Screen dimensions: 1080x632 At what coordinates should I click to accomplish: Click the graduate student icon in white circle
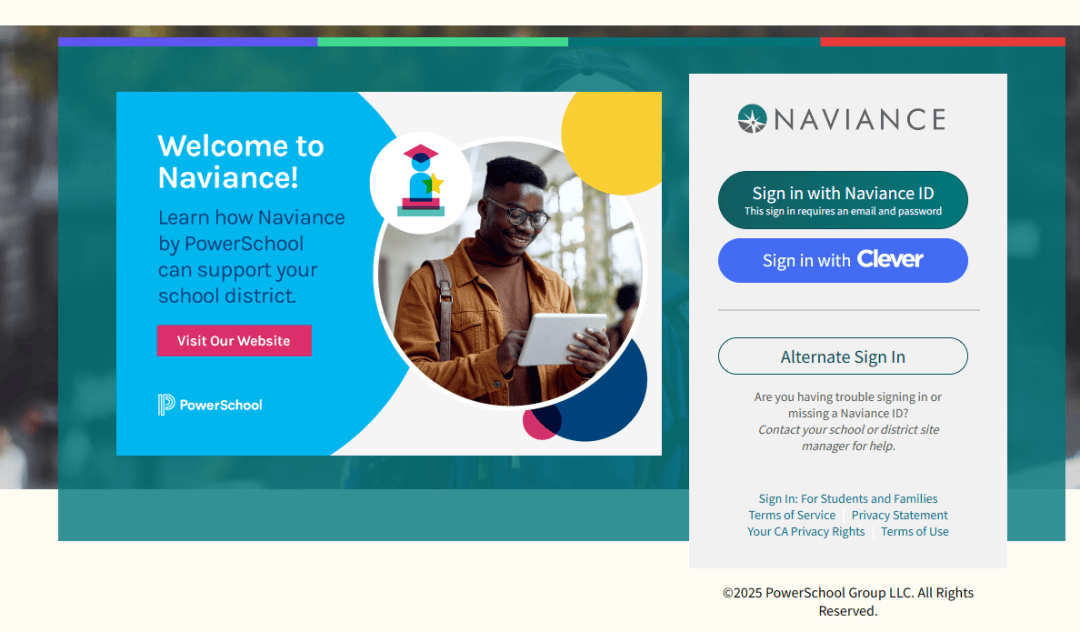(421, 180)
